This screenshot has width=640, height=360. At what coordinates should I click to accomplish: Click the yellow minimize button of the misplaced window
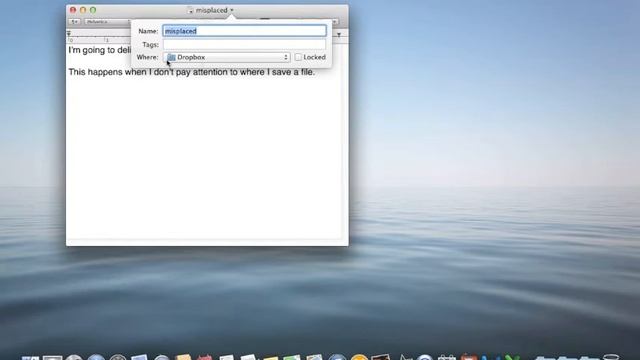pyautogui.click(x=83, y=10)
